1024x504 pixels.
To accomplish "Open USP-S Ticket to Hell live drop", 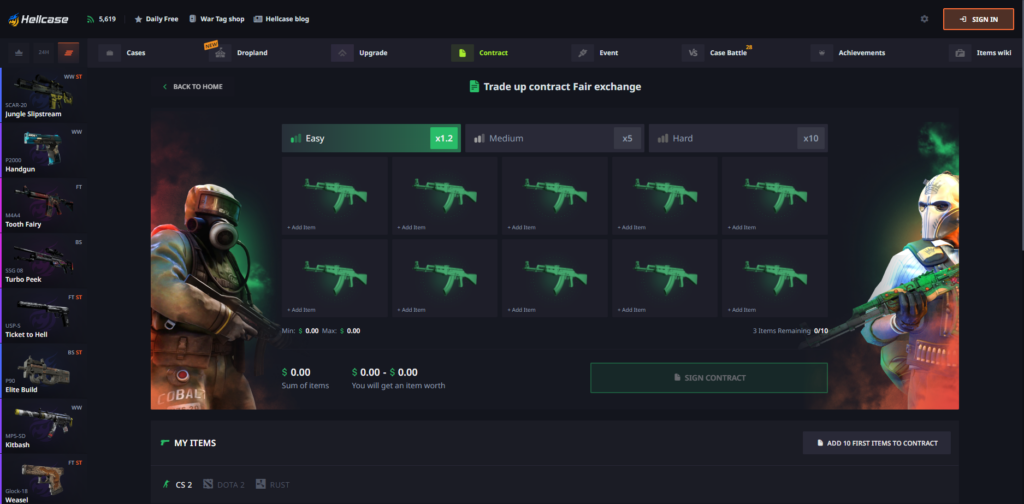I will coord(44,317).
